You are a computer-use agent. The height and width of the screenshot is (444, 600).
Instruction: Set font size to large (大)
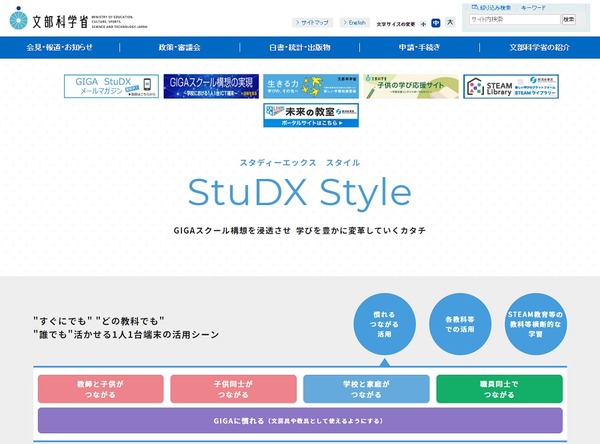pos(450,22)
